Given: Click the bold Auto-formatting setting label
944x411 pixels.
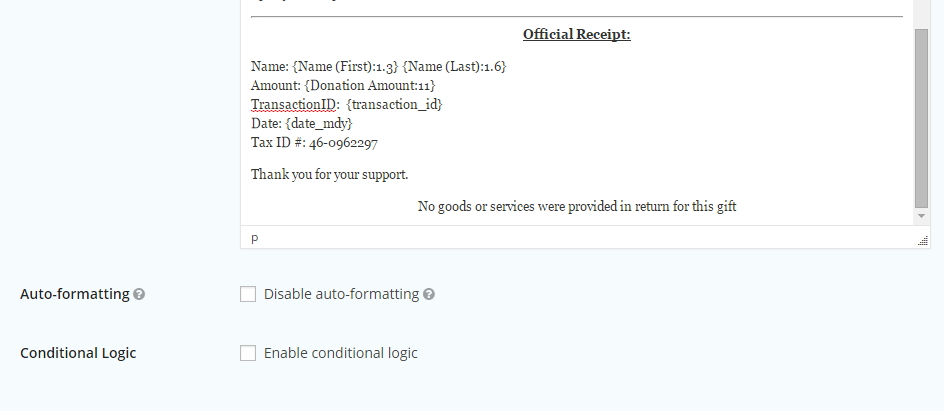Looking at the screenshot, I should [x=75, y=294].
